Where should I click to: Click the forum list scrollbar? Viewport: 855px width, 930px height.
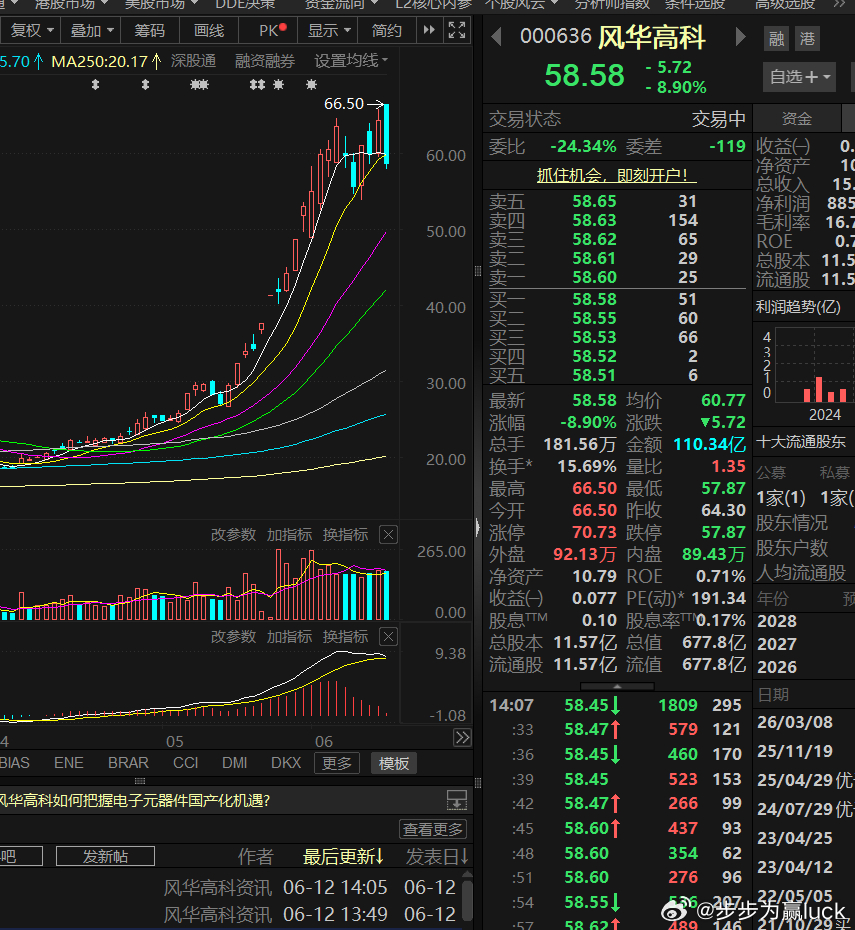pos(467,901)
